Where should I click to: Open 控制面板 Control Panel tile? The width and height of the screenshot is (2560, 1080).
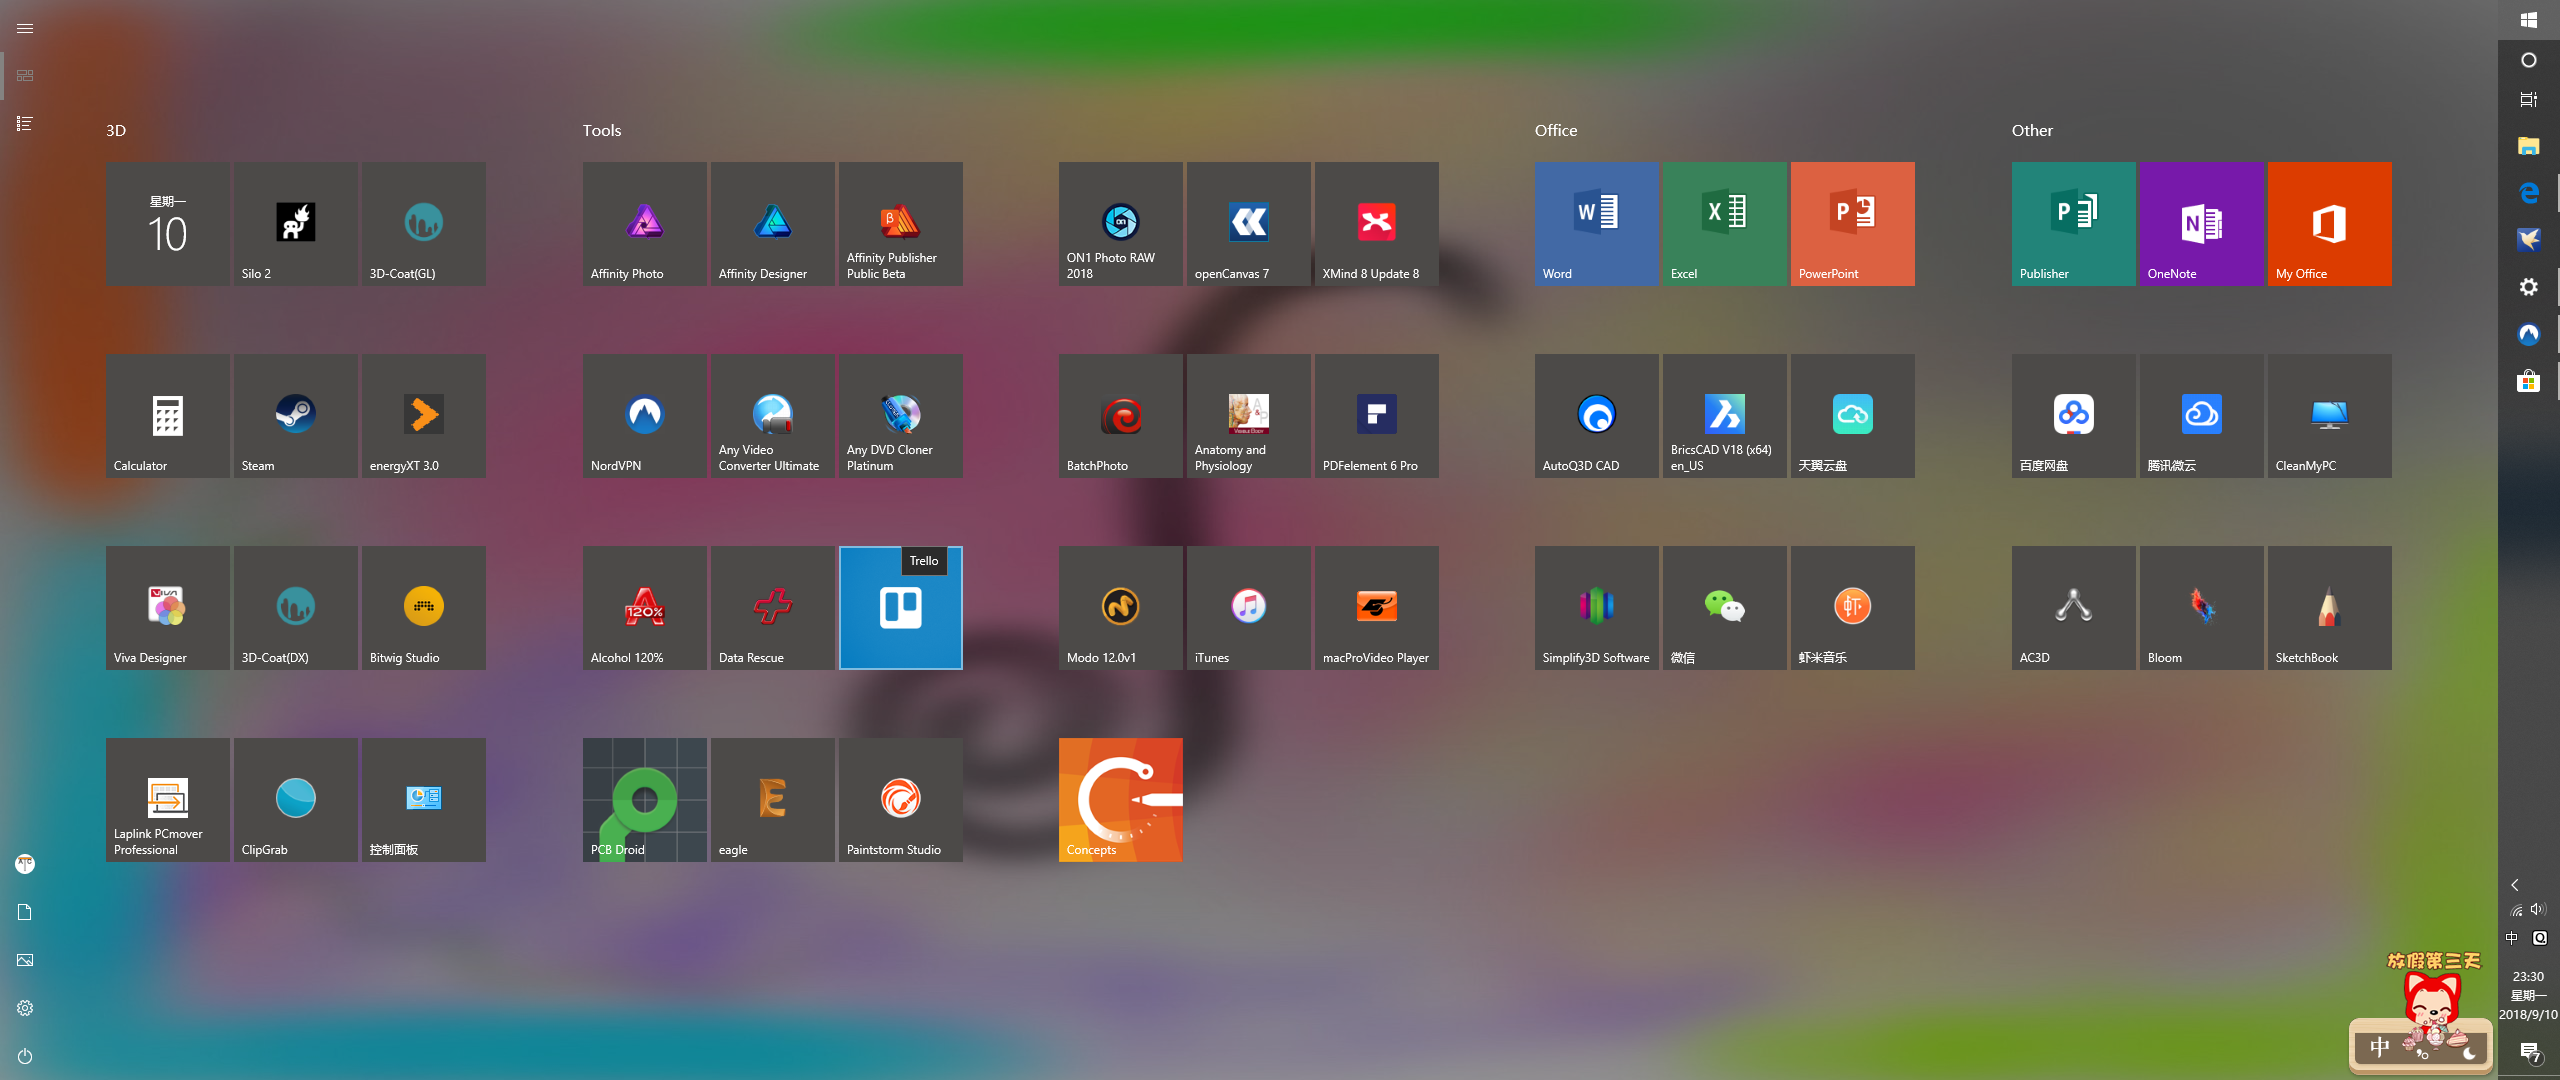423,800
